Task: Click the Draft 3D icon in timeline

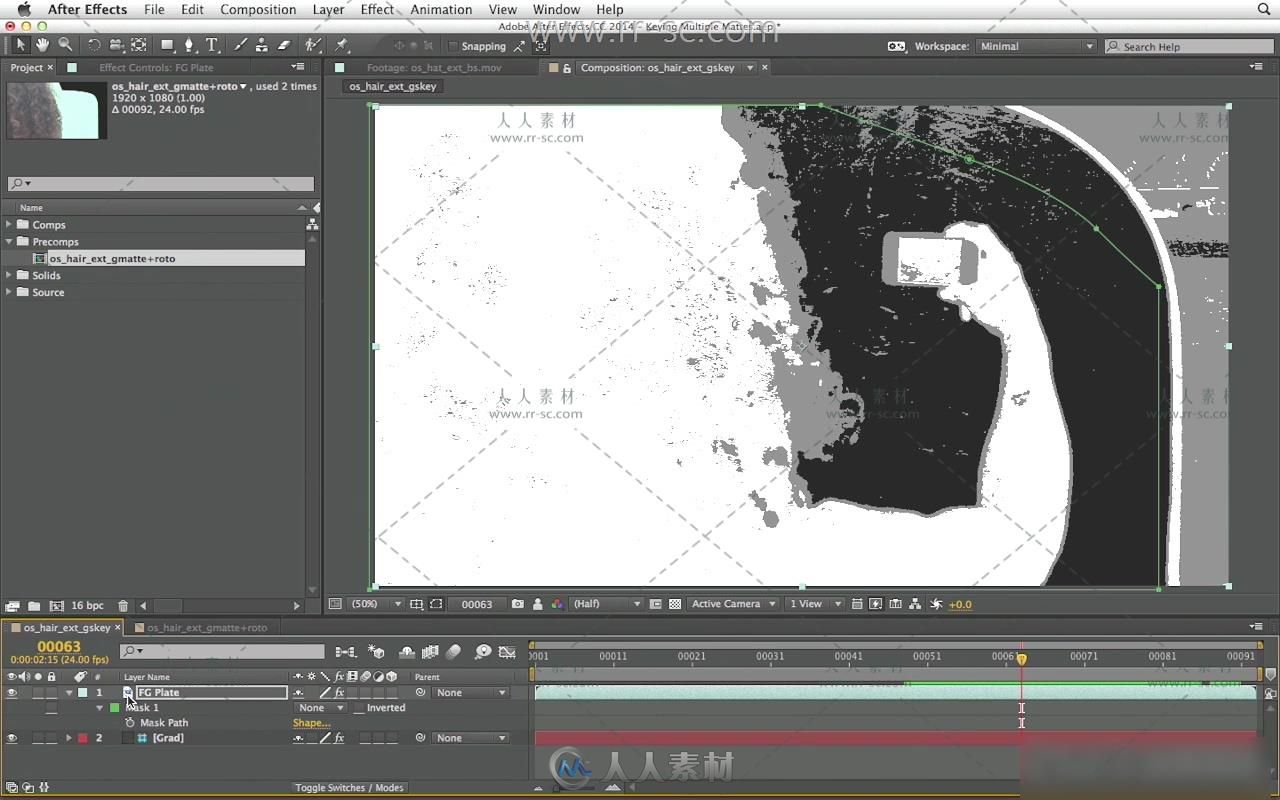Action: pos(376,652)
